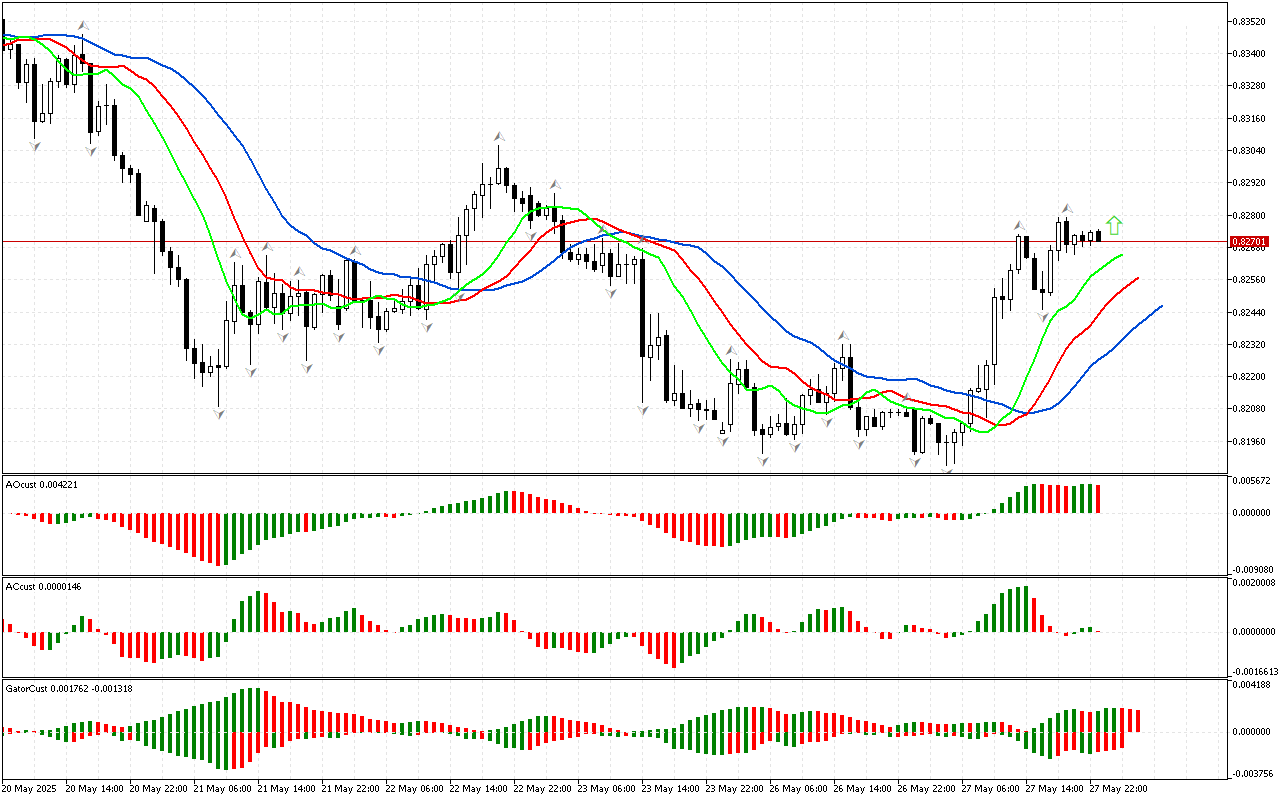This screenshot has height=800, width=1280.
Task: Click the 0.83520 price scale label
Action: pos(1252,21)
